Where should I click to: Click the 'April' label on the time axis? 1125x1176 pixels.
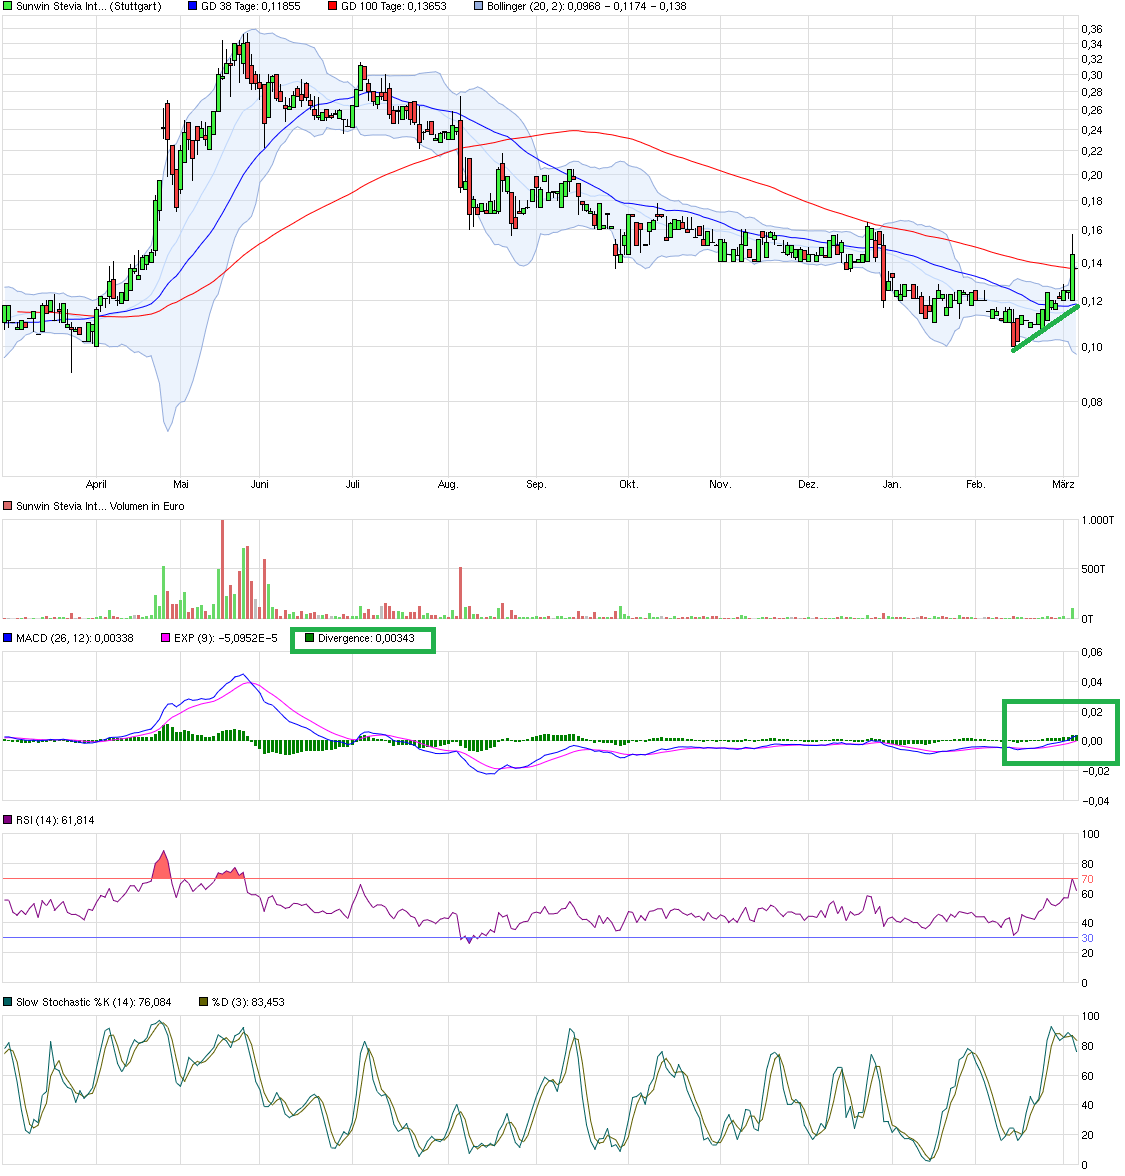click(x=96, y=484)
